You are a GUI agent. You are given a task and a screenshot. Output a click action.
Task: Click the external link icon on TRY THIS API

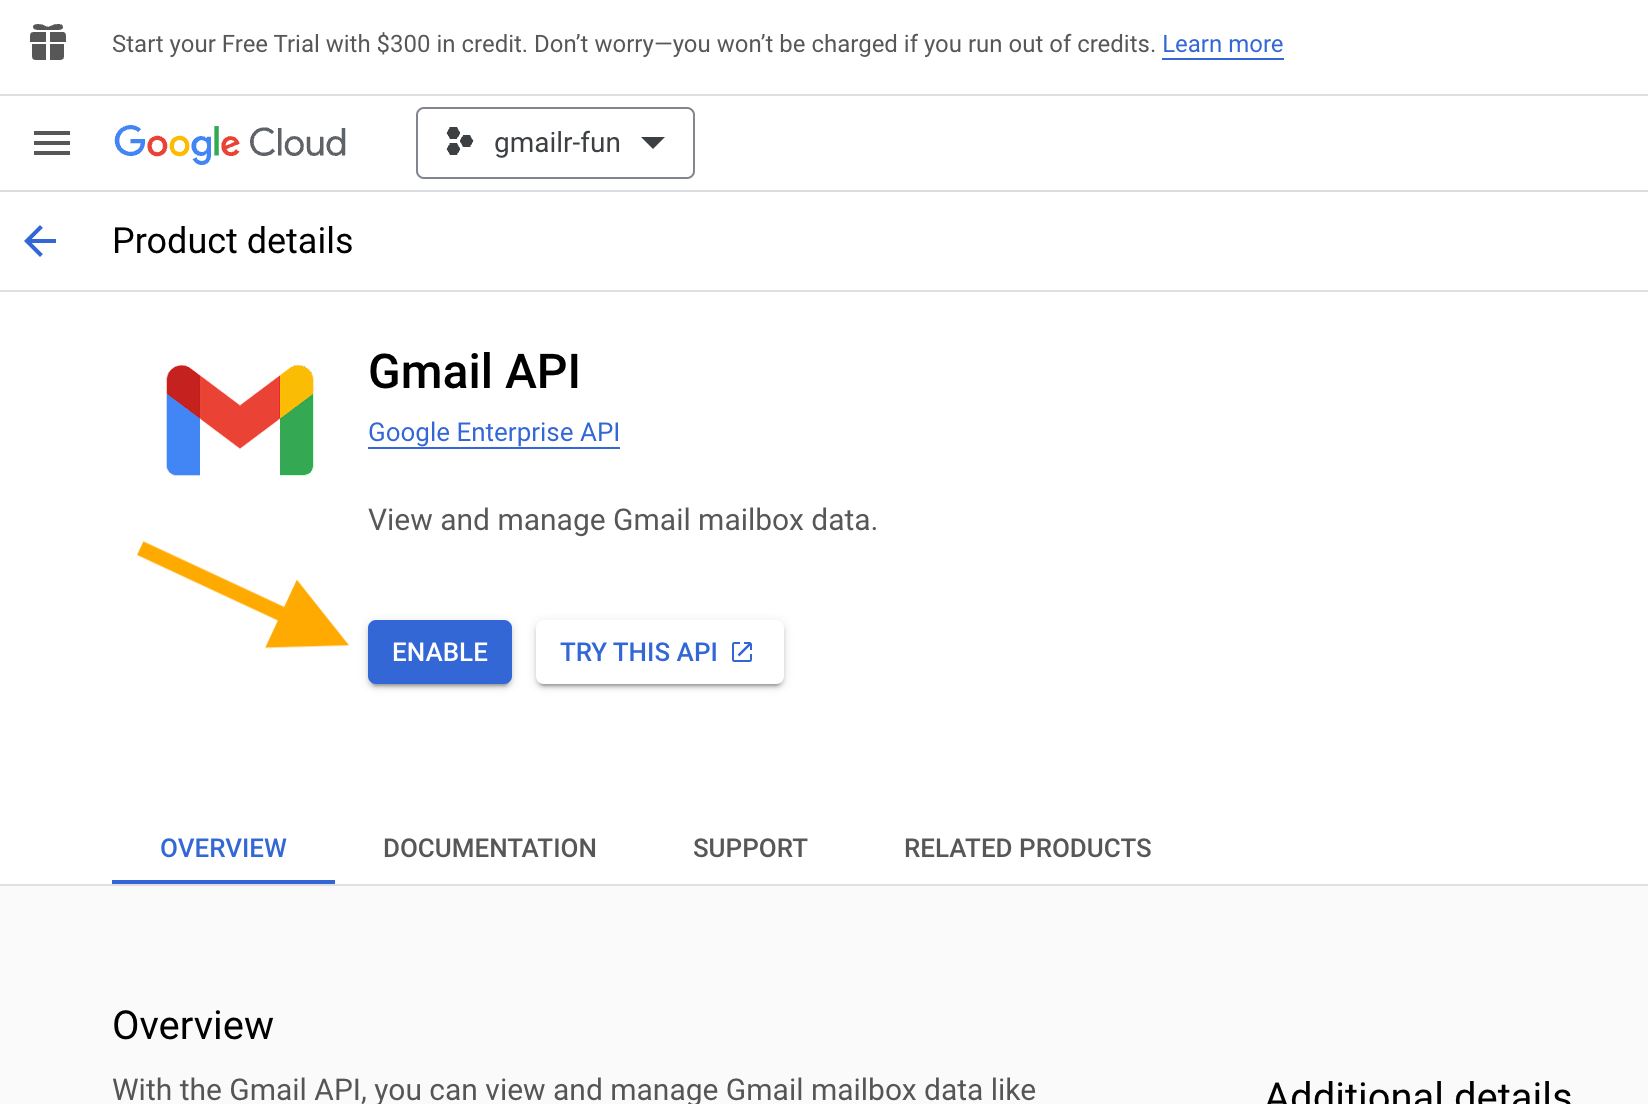click(742, 651)
